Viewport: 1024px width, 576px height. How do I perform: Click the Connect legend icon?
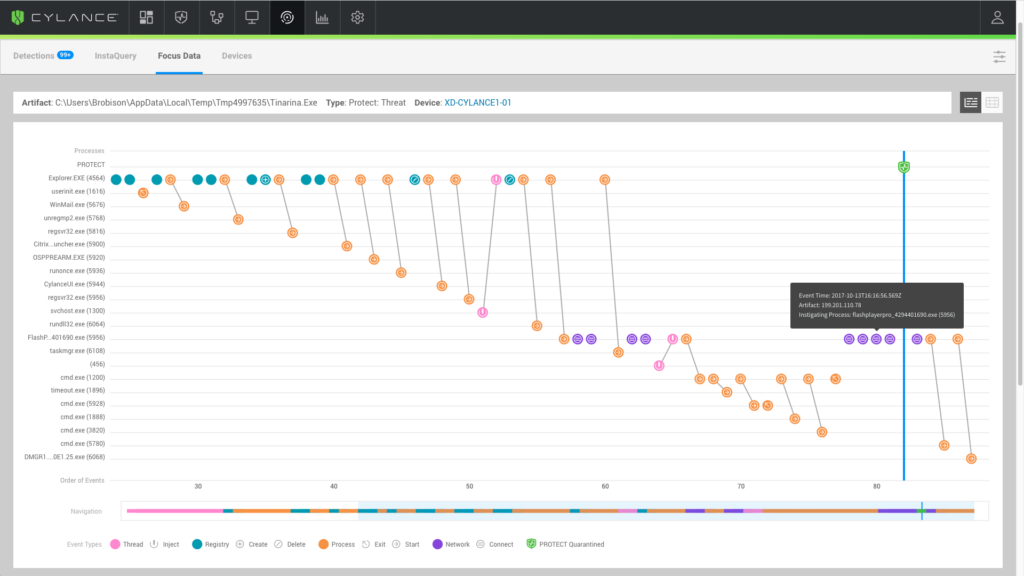click(481, 544)
